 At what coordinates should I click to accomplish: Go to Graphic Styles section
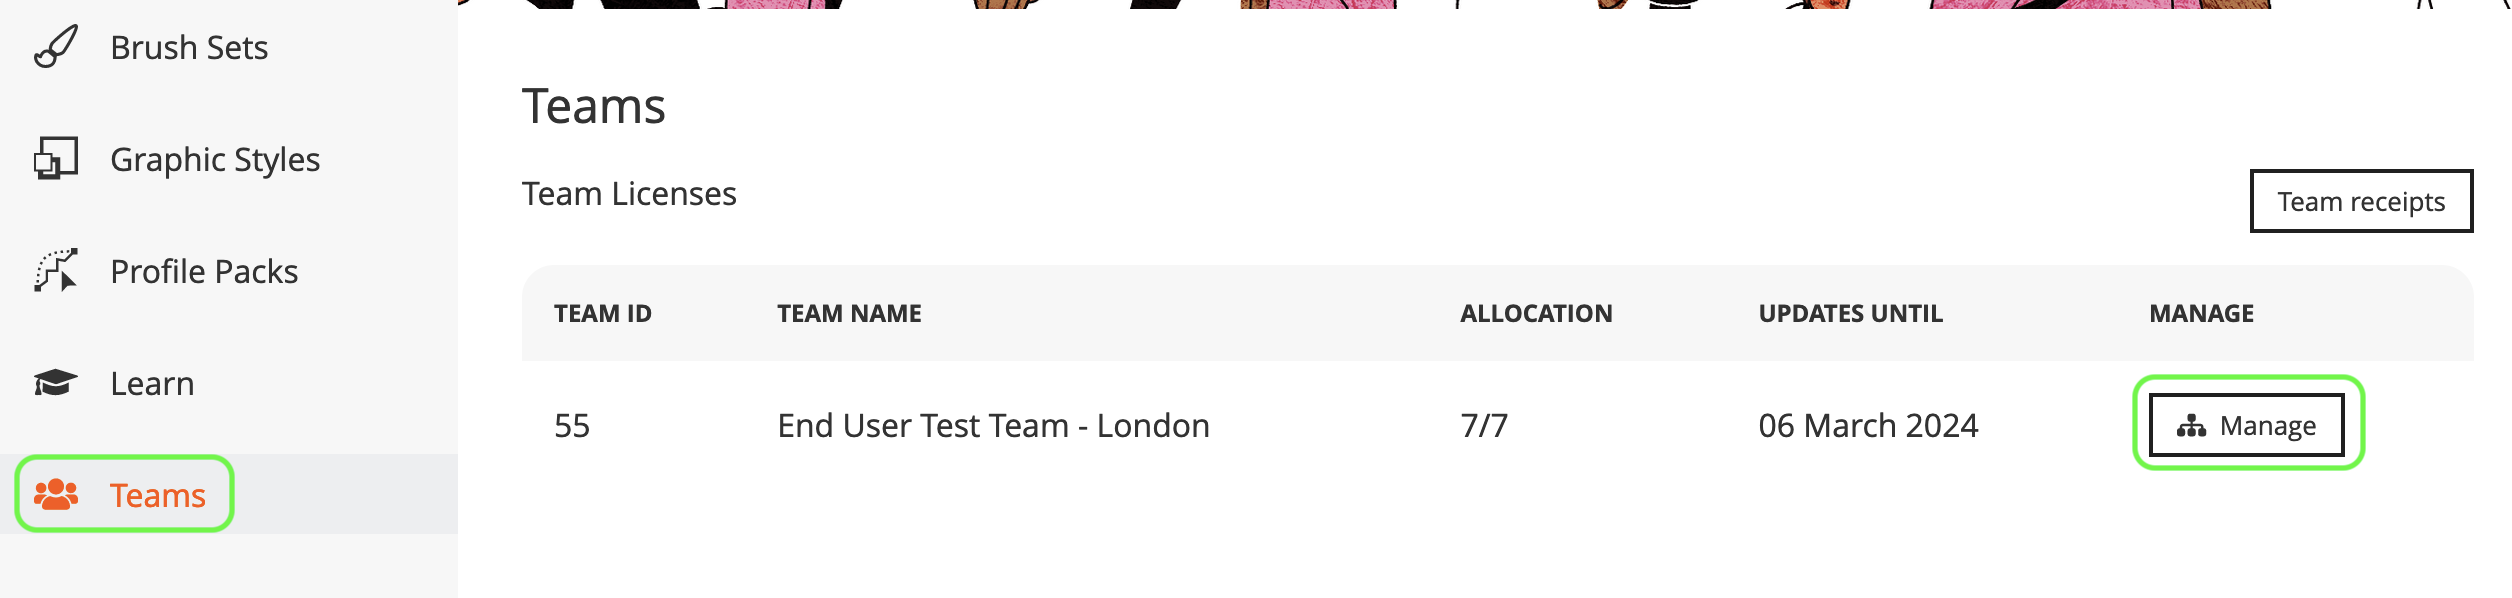click(x=215, y=160)
